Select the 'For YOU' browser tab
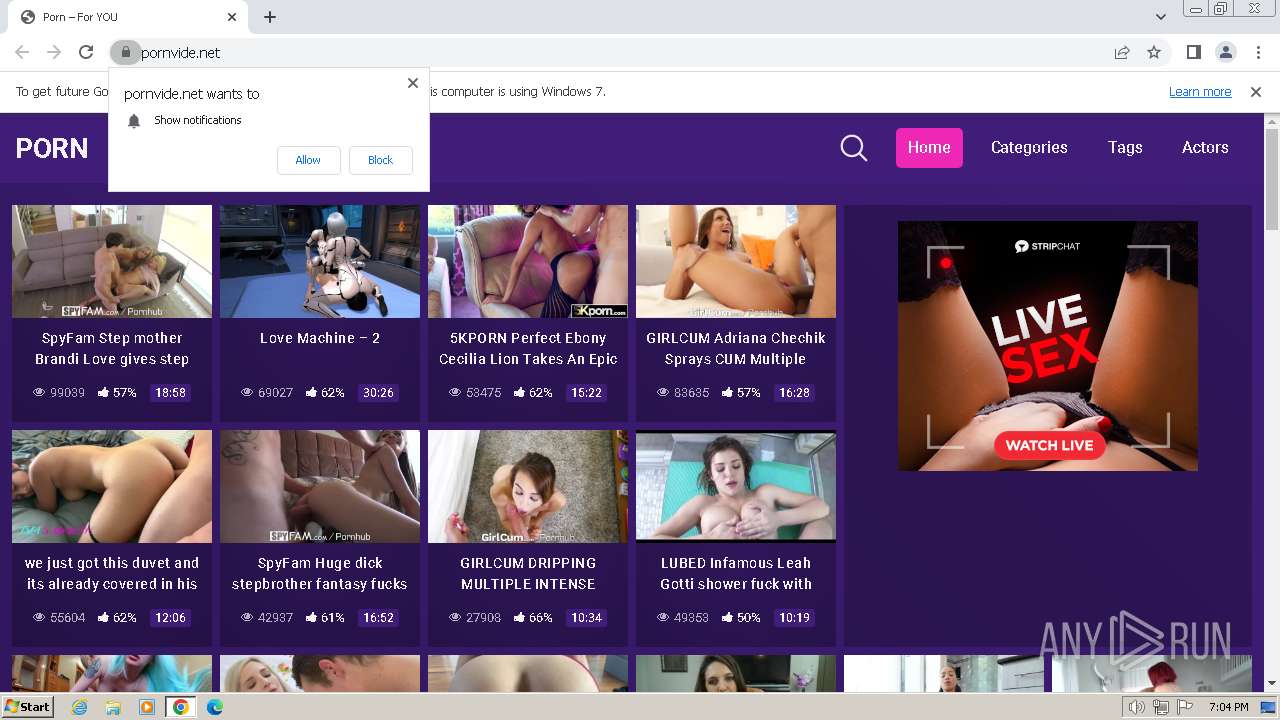1280x720 pixels. [130, 17]
